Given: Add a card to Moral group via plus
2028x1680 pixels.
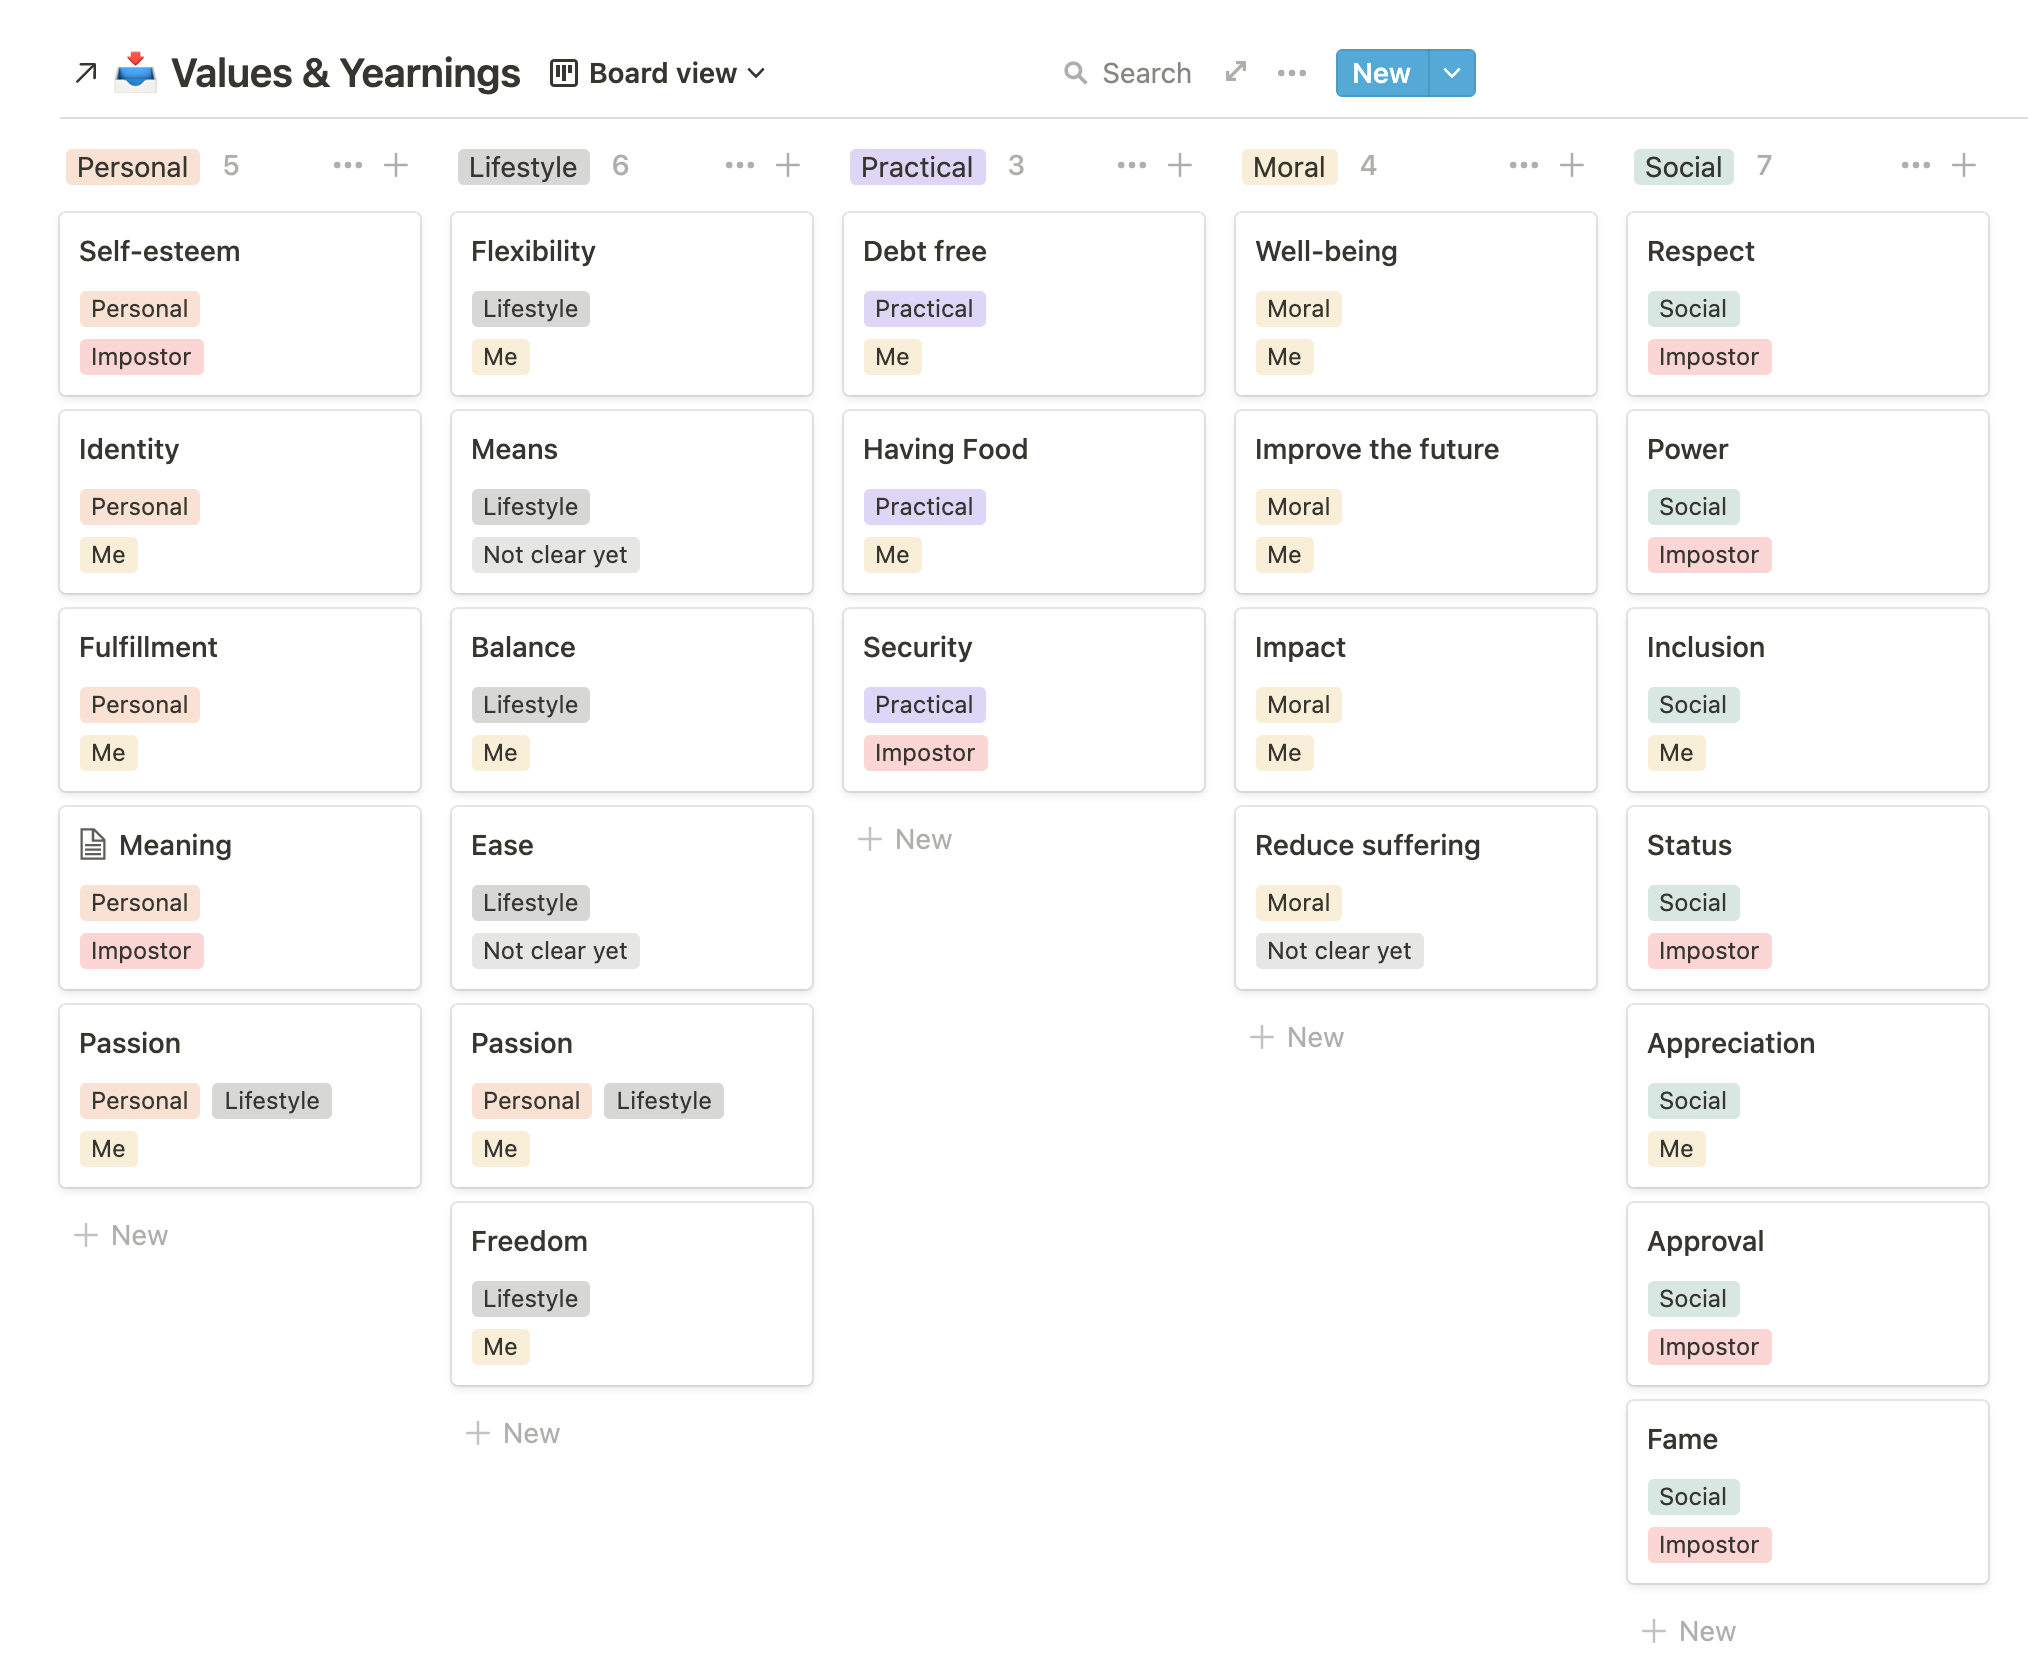Looking at the screenshot, I should tap(1572, 165).
